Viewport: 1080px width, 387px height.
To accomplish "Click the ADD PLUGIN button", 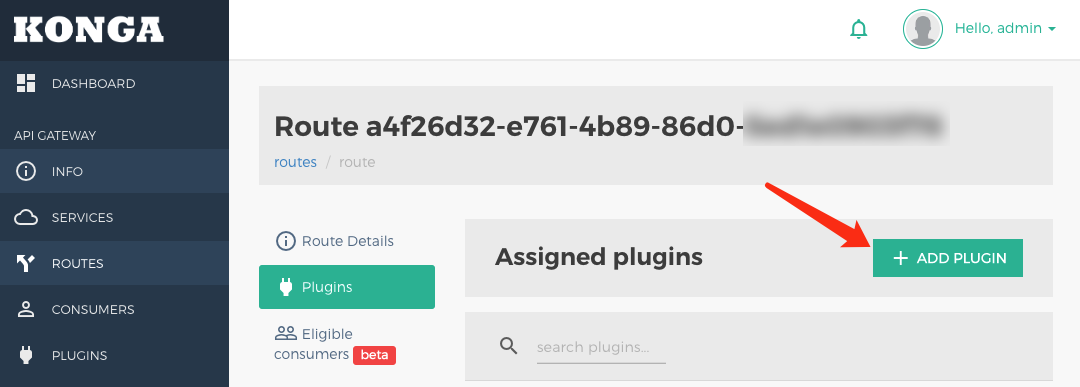I will click(948, 258).
